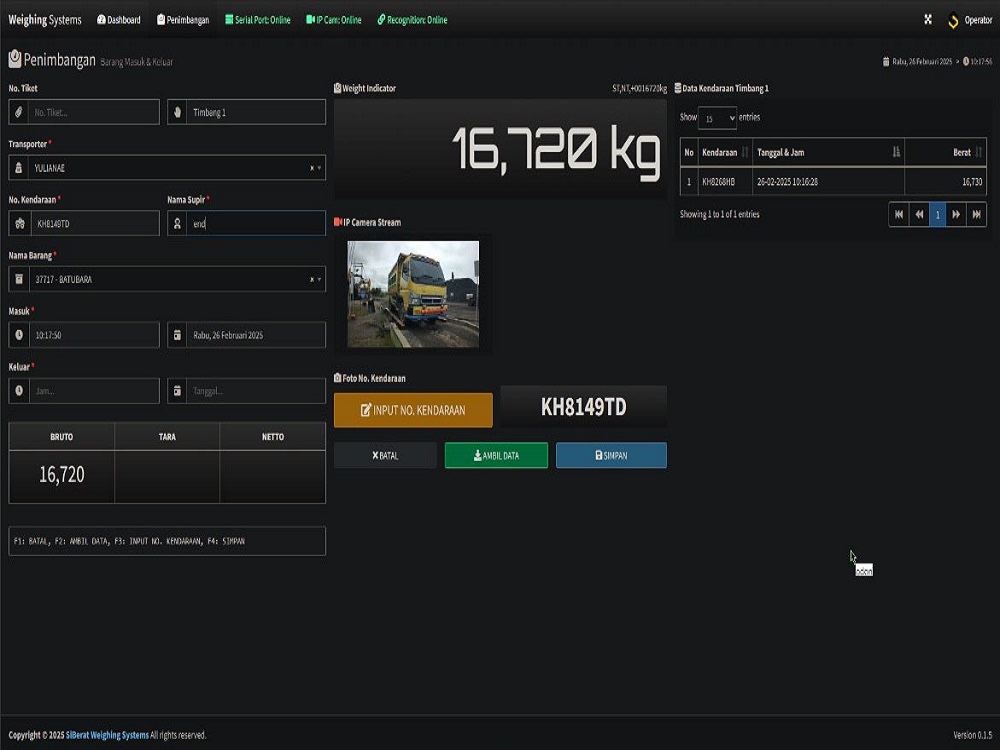The width and height of the screenshot is (1000, 750).
Task: Click the AMBIL DATA button
Action: (x=496, y=455)
